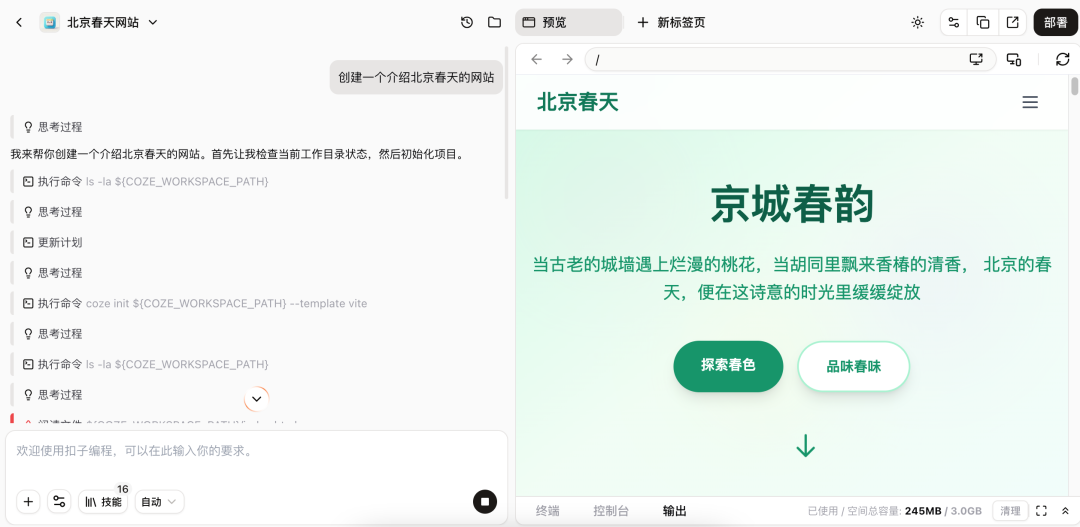The height and width of the screenshot is (527, 1080).
Task: Open the preview in an external window
Action: coord(1012,22)
